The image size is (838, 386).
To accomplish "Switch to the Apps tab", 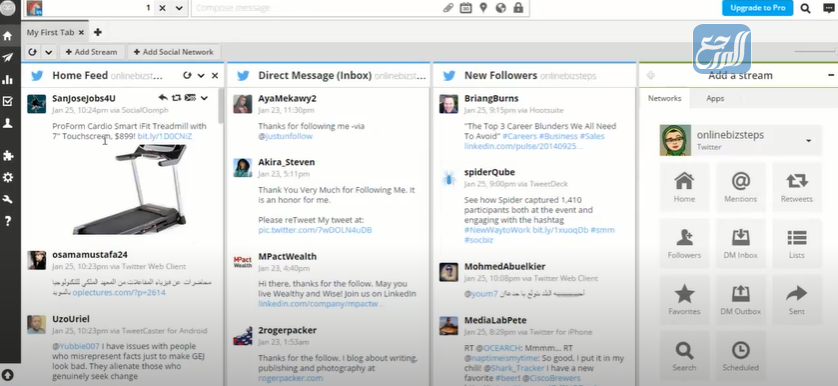I will [715, 98].
